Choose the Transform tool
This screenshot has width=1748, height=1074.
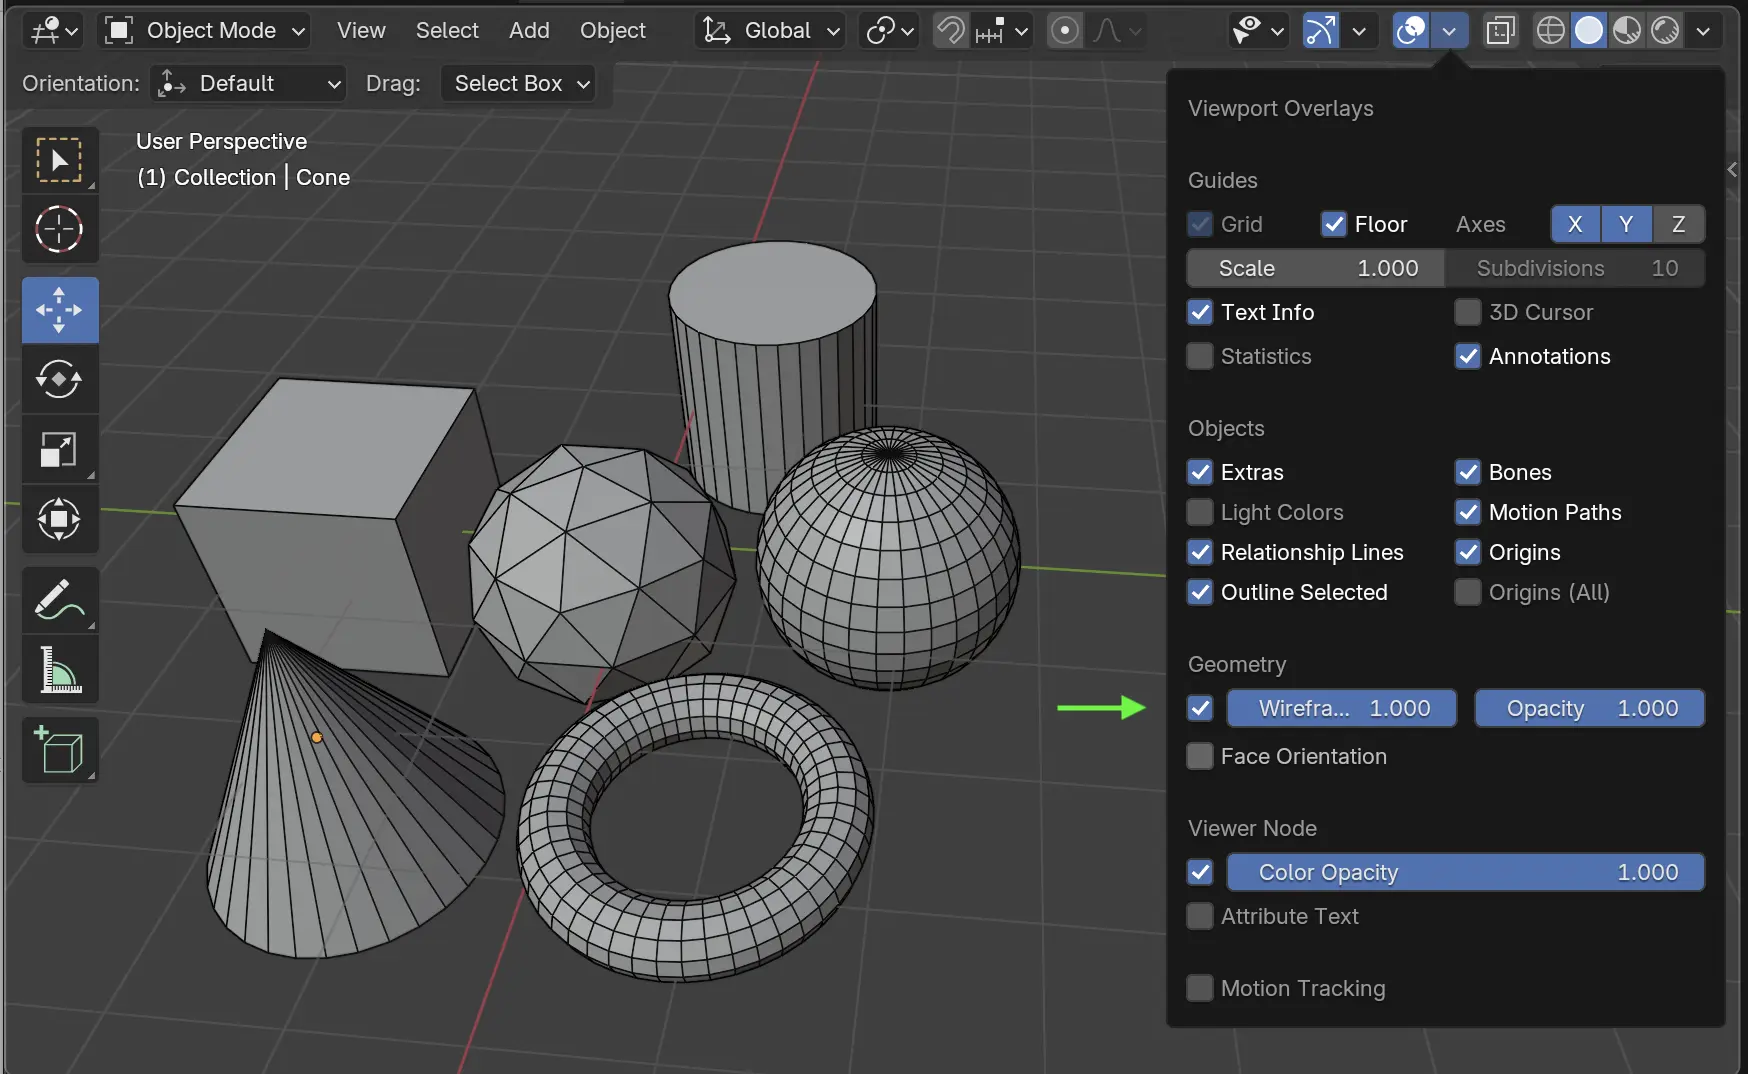(59, 519)
